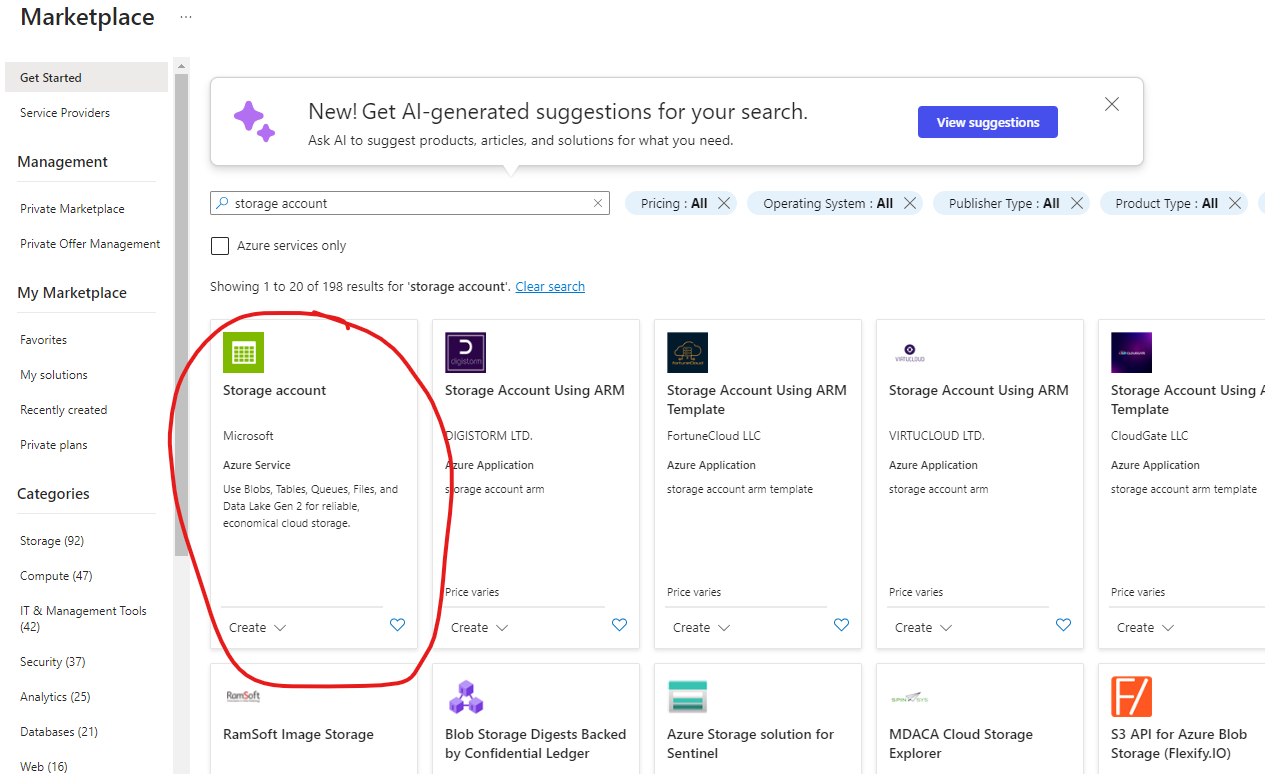The image size is (1265, 774).
Task: Click the Blob Storage Digests purple cubes icon
Action: 465,696
